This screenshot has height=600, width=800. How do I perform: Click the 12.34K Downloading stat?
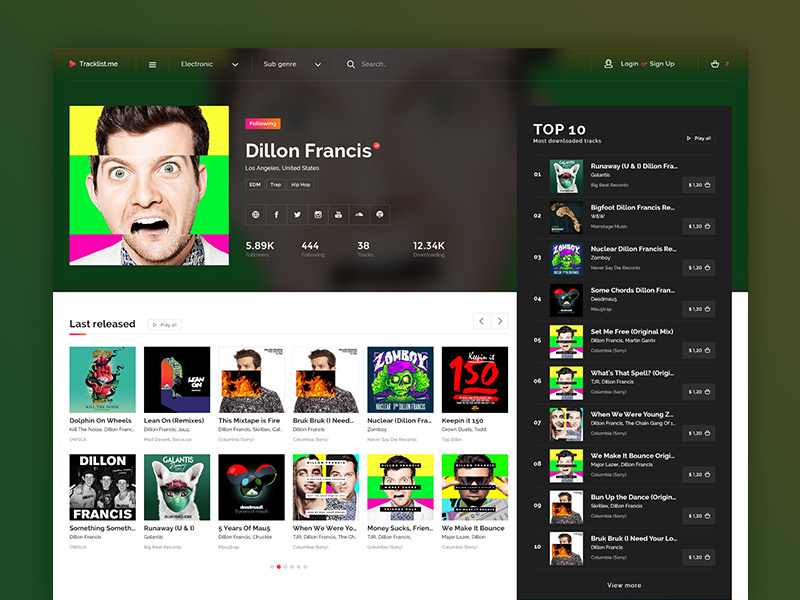point(429,249)
